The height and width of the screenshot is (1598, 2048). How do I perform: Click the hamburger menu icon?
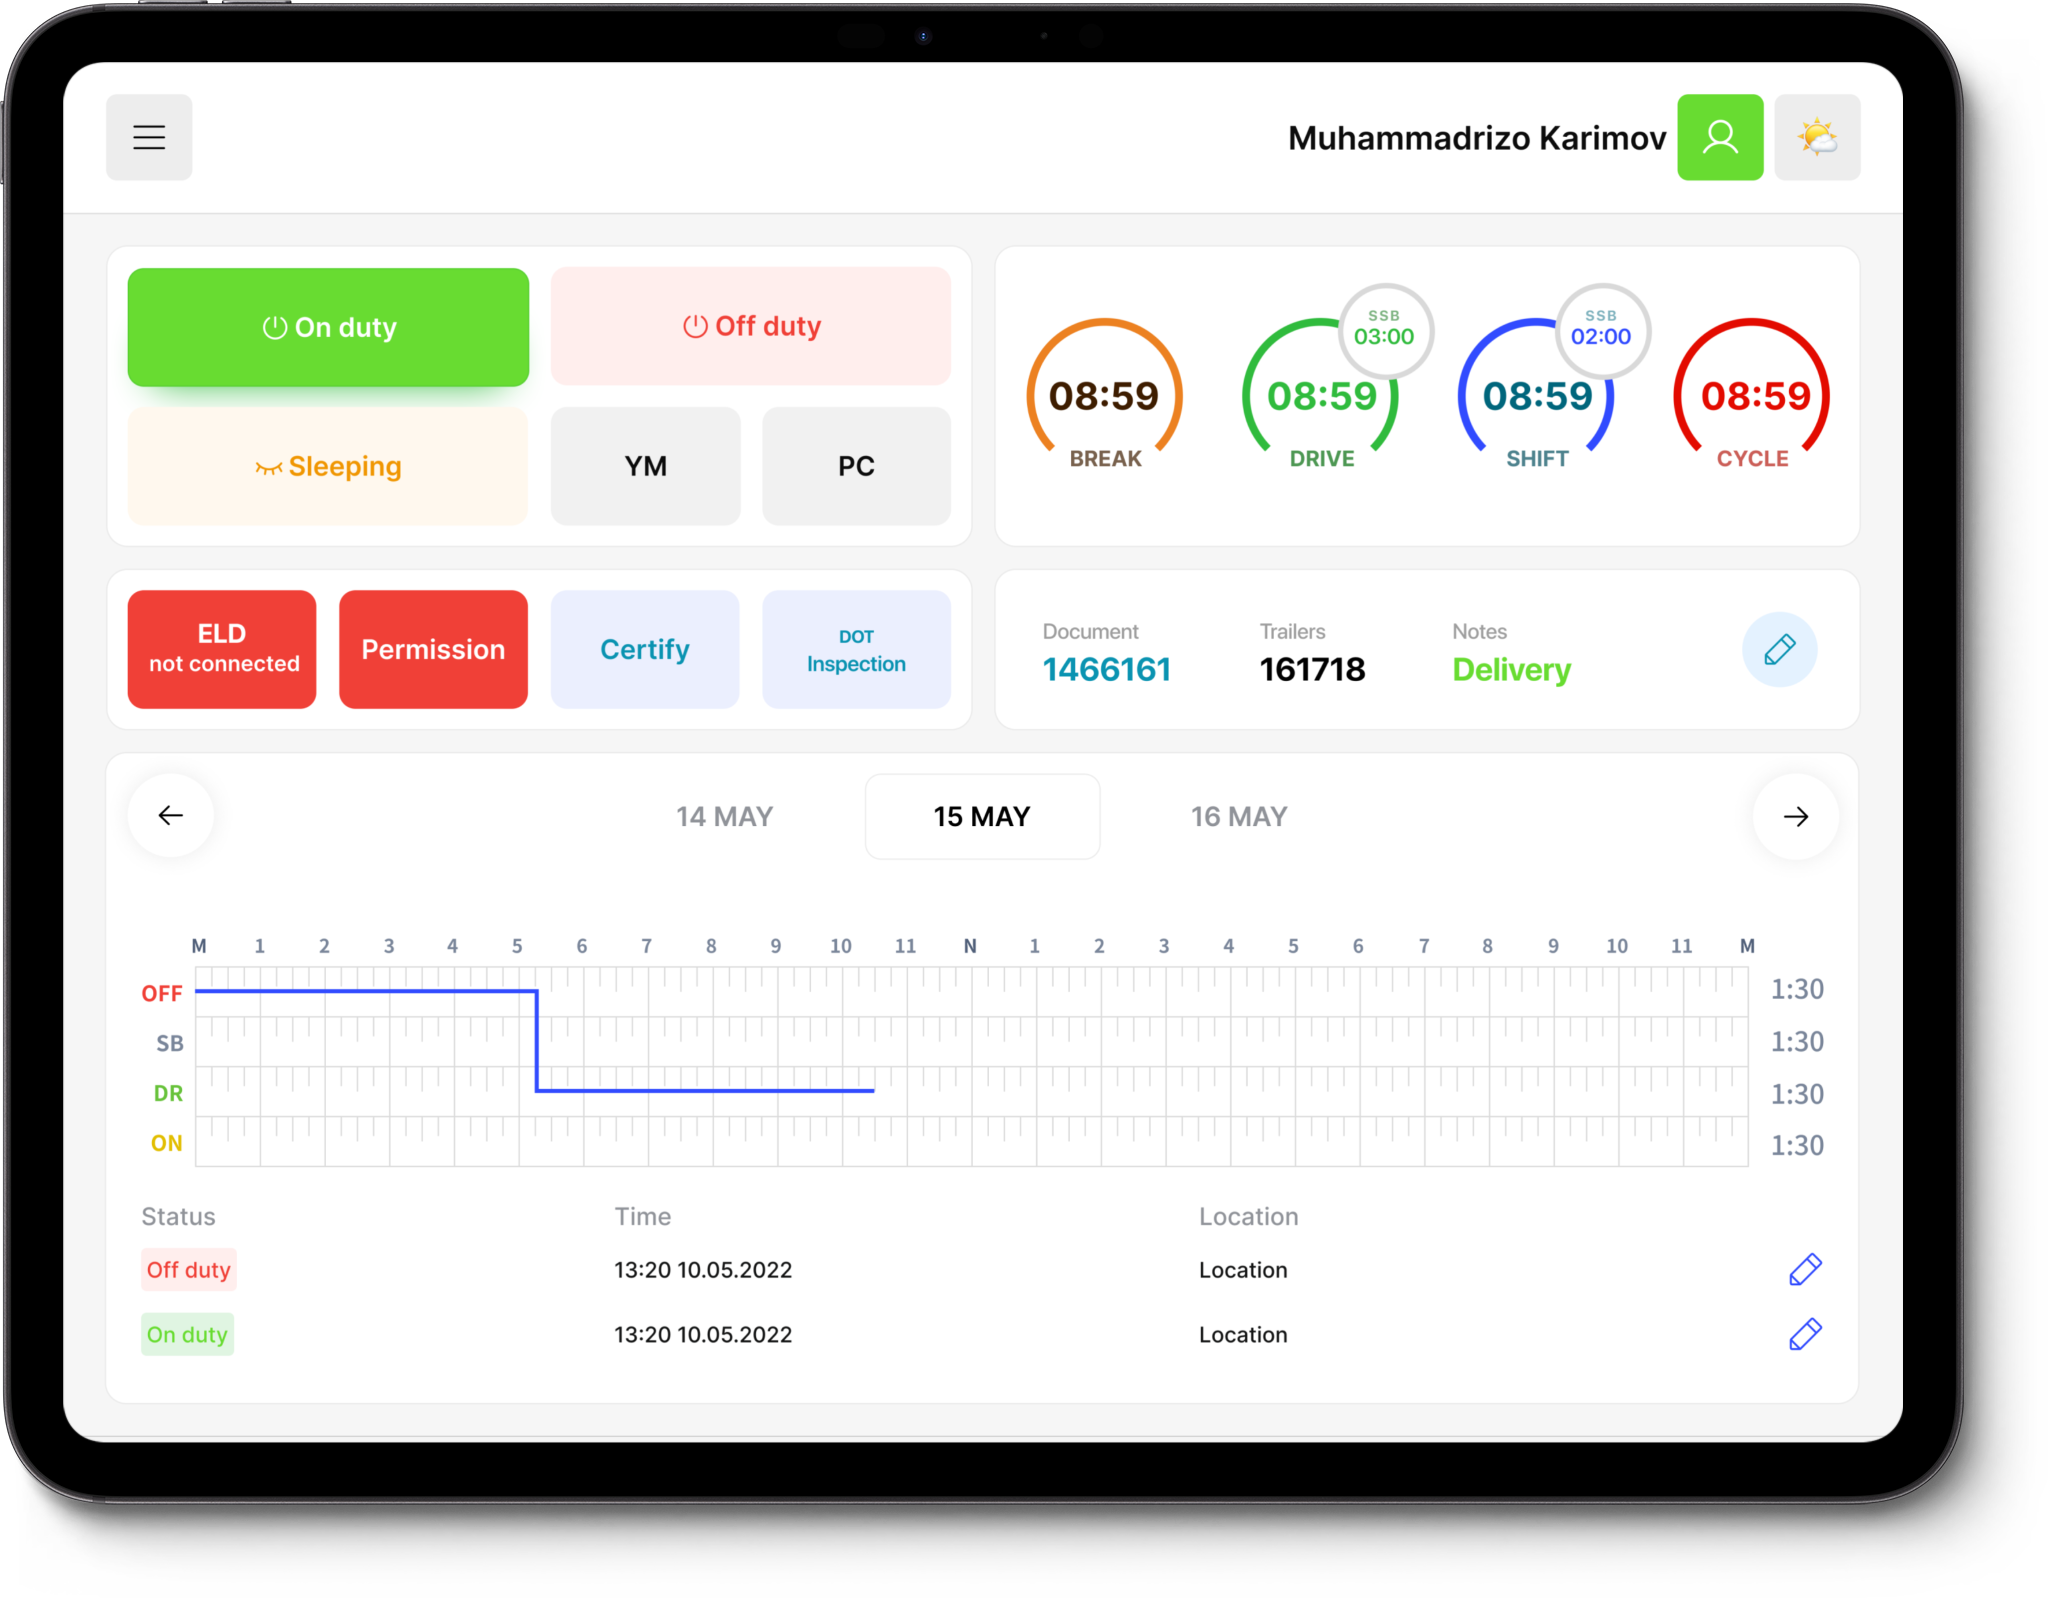pos(150,138)
